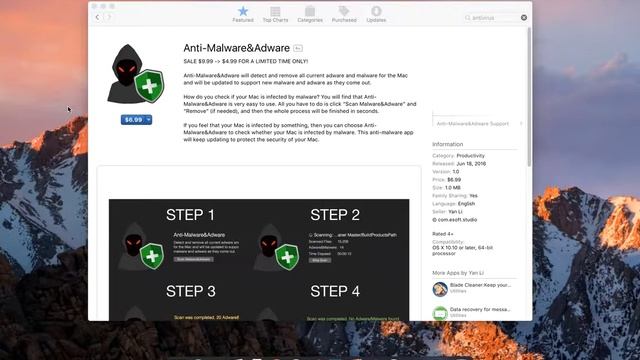This screenshot has height=360, width=640.
Task: Click 'Language: English' row
Action: click(x=453, y=204)
